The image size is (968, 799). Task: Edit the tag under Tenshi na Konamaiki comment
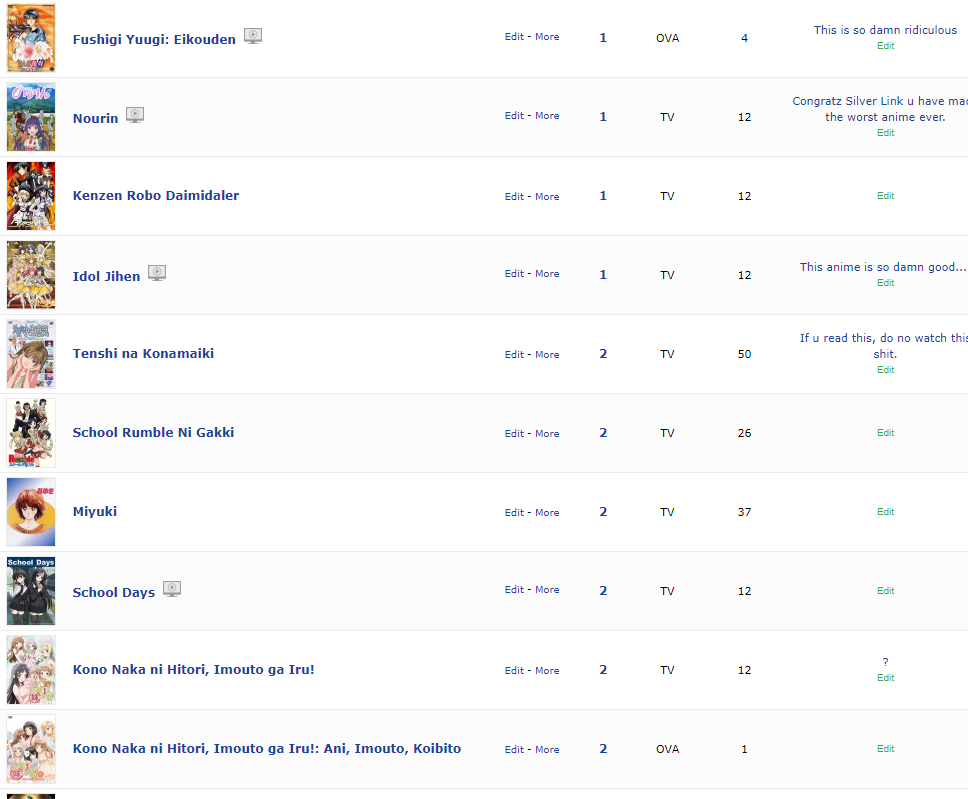pyautogui.click(x=885, y=370)
